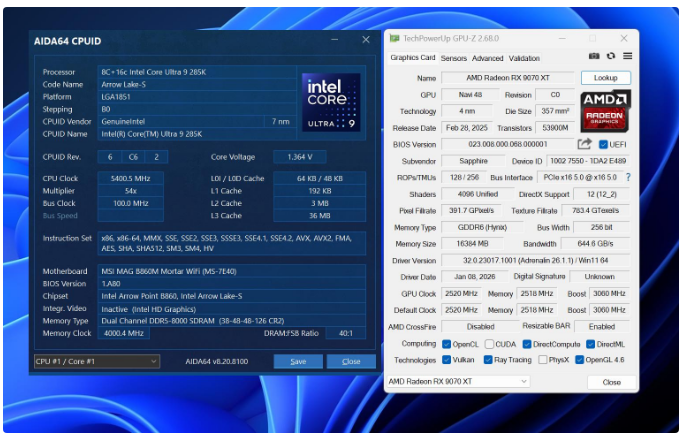Image resolution: width=683 pixels, height=439 pixels.
Task: Toggle the UEFI checkbox
Action: tap(602, 144)
